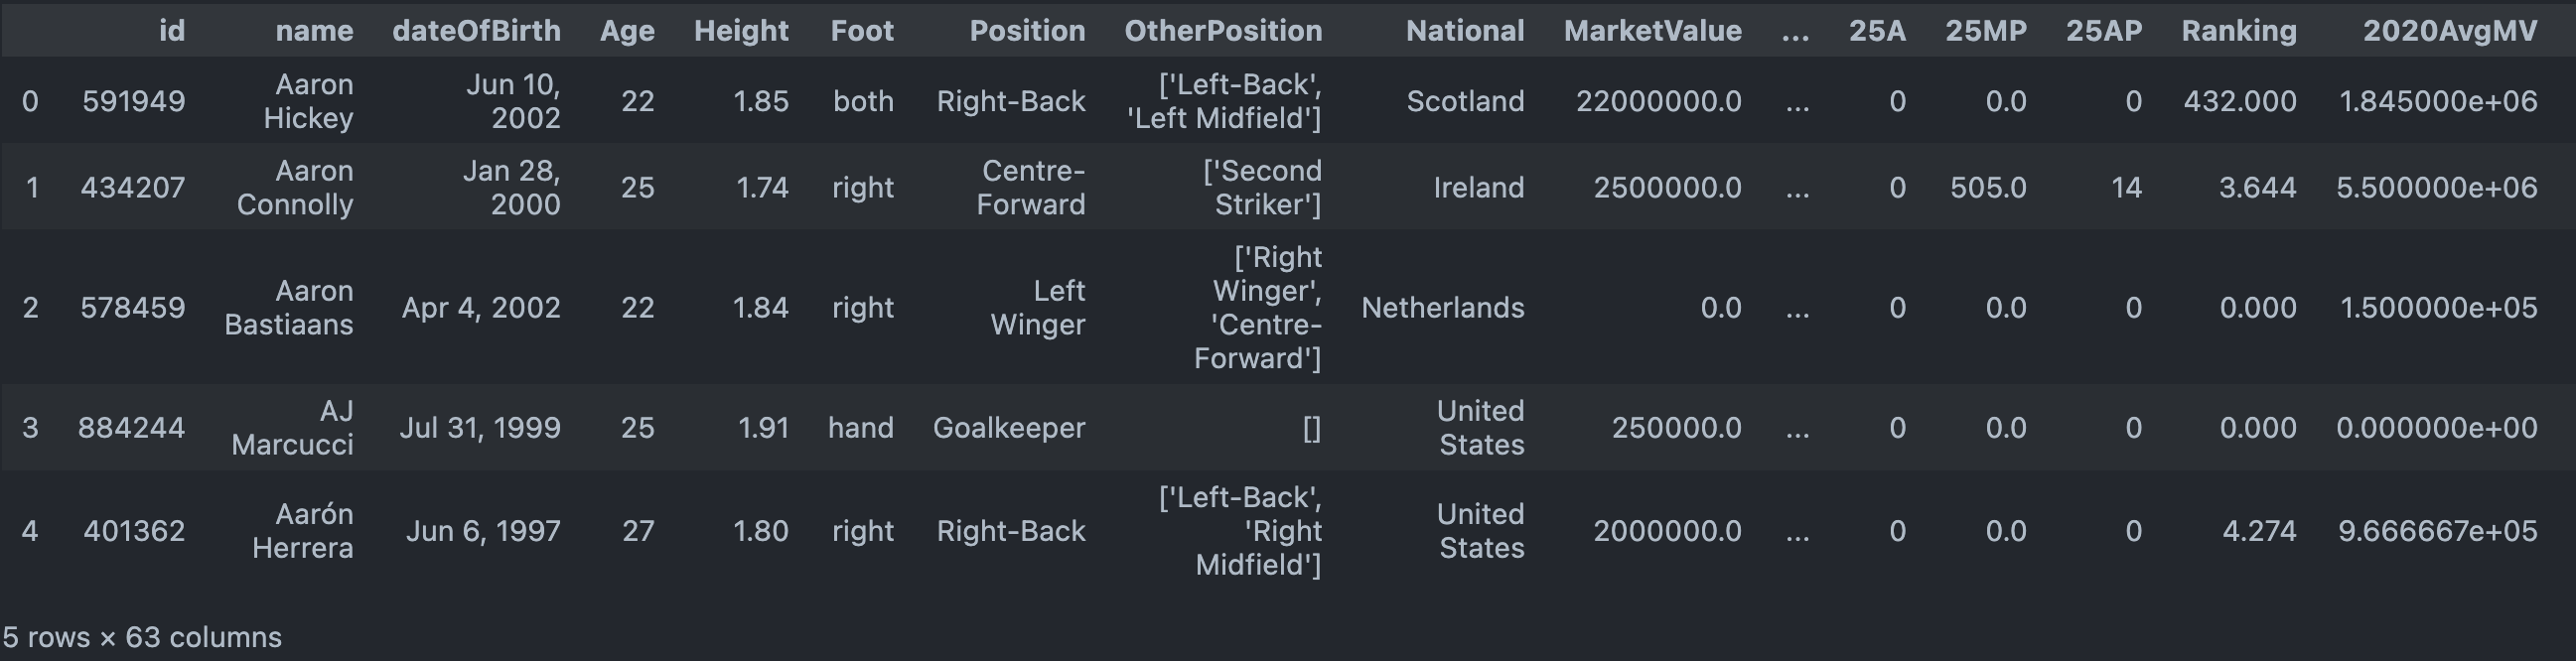The image size is (2576, 661).
Task: Select the 22000000.0 market value cell
Action: point(1658,101)
